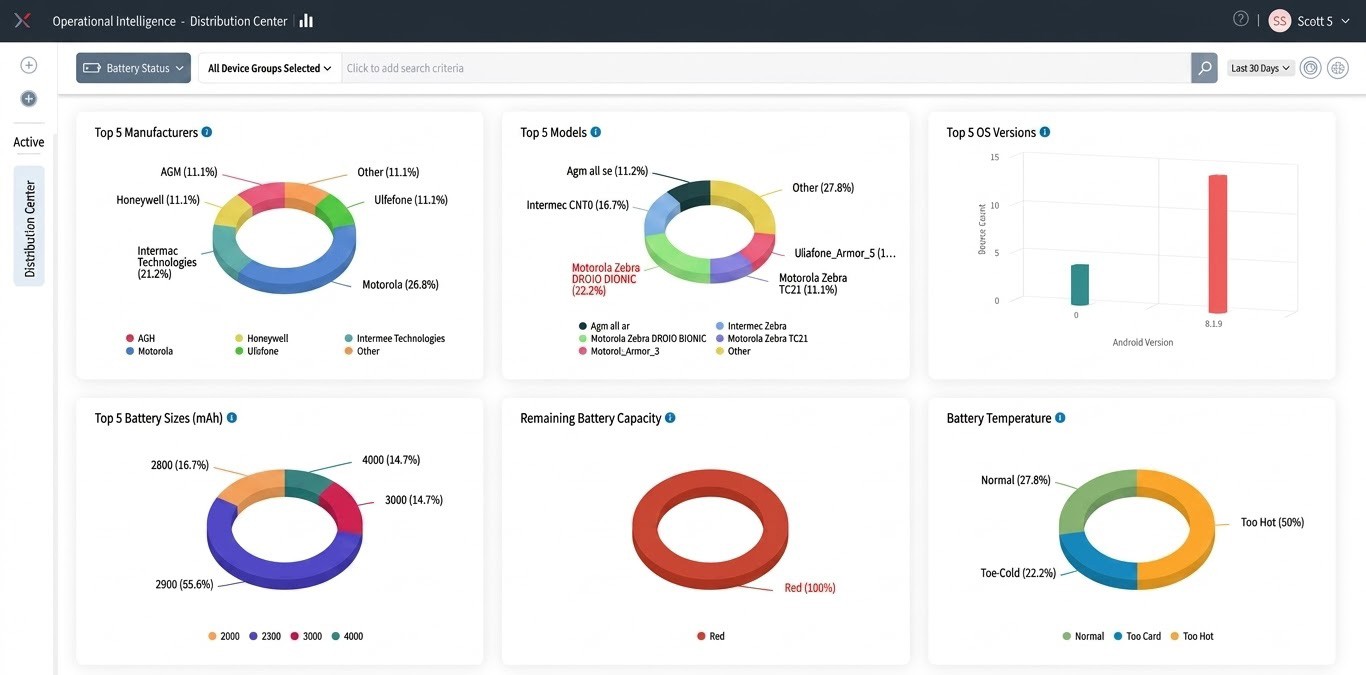Show info for Remaining Battery Capacity
Screen dimensions: 1366x675
coord(670,418)
